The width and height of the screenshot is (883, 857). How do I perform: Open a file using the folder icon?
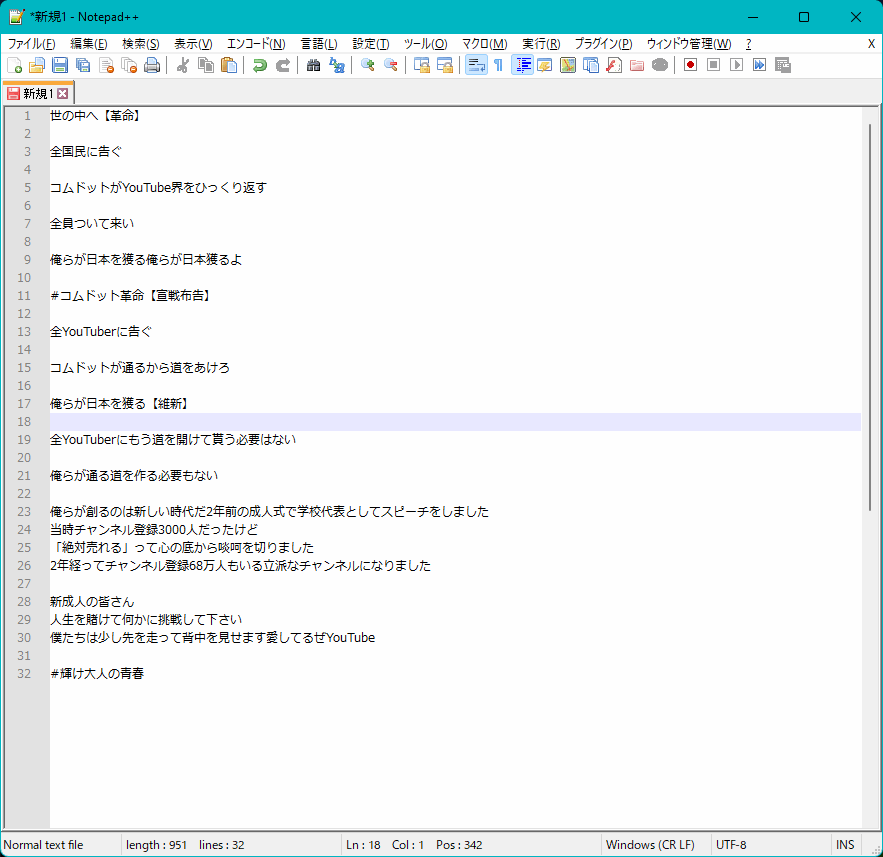point(37,65)
